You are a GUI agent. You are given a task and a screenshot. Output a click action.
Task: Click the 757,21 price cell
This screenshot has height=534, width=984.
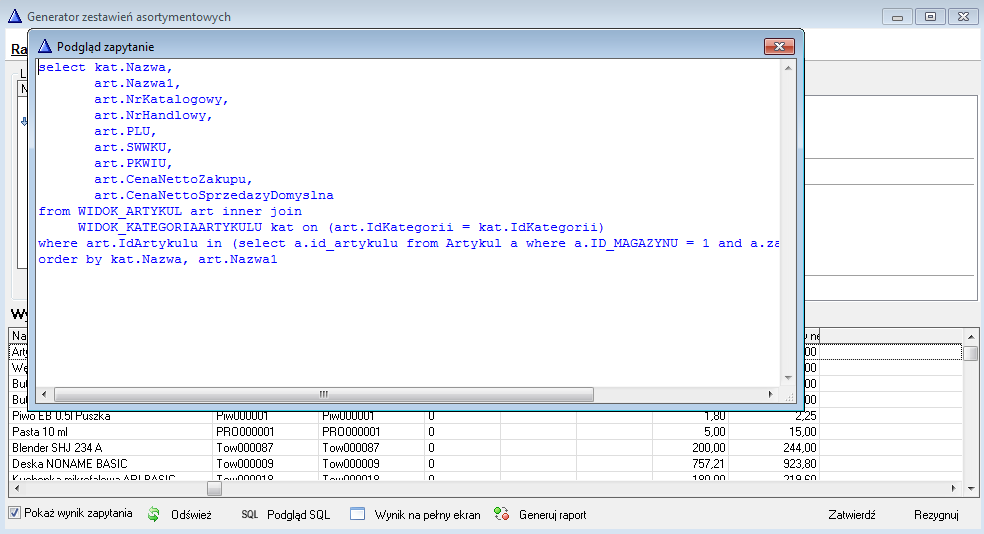690,464
